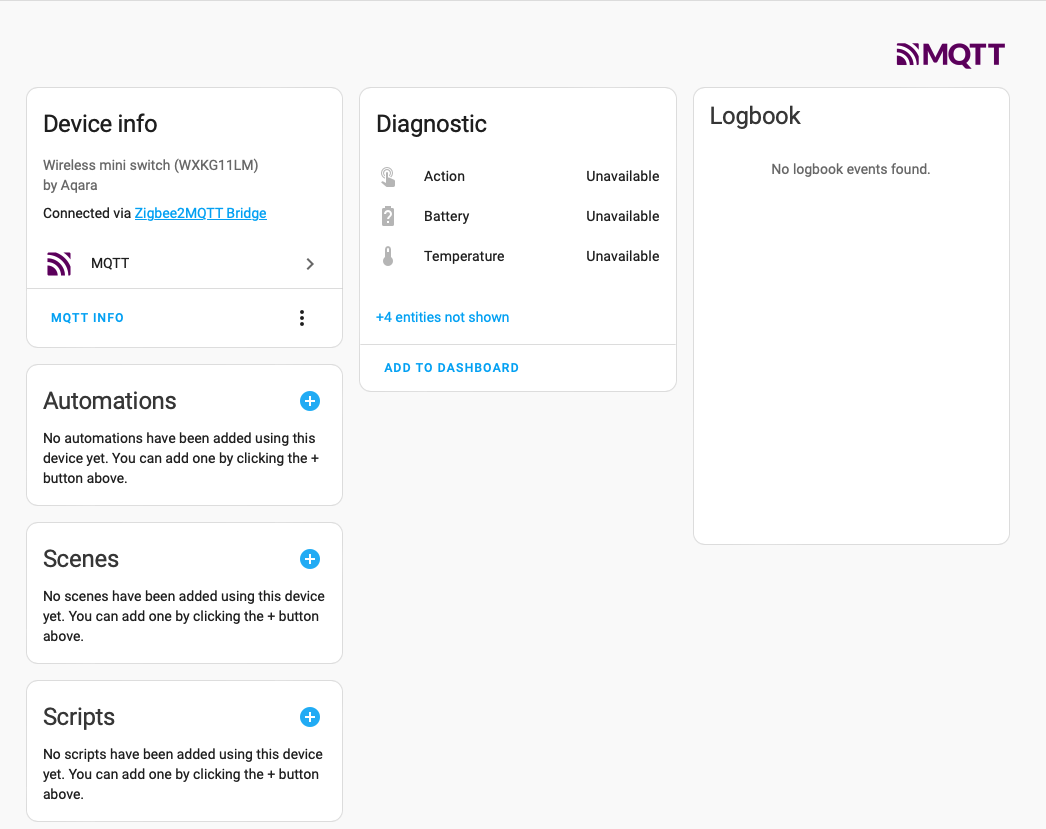Image resolution: width=1046 pixels, height=829 pixels.
Task: Click ADD TO DASHBOARD in Diagnostic card
Action: coord(451,367)
